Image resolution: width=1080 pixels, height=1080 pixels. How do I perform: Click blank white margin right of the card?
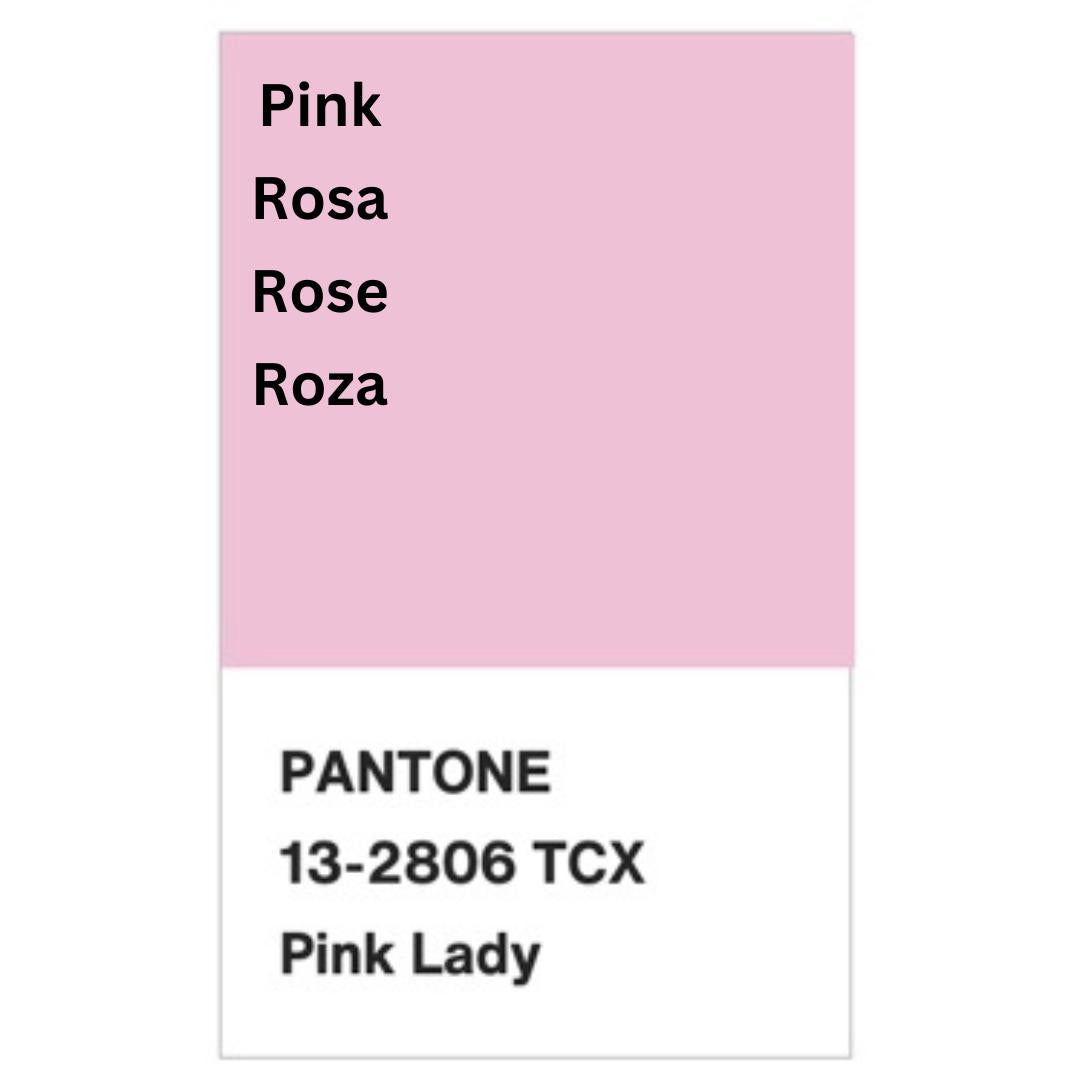(x=965, y=540)
